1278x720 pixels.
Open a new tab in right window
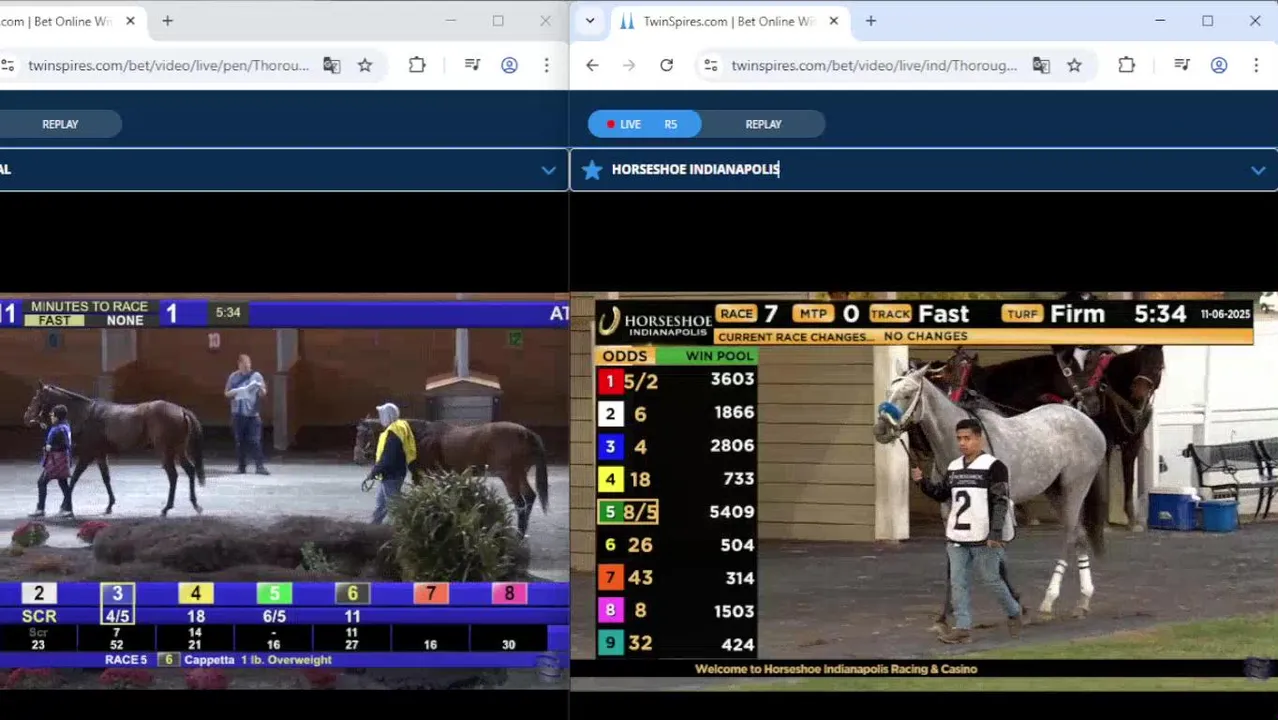pyautogui.click(x=870, y=21)
